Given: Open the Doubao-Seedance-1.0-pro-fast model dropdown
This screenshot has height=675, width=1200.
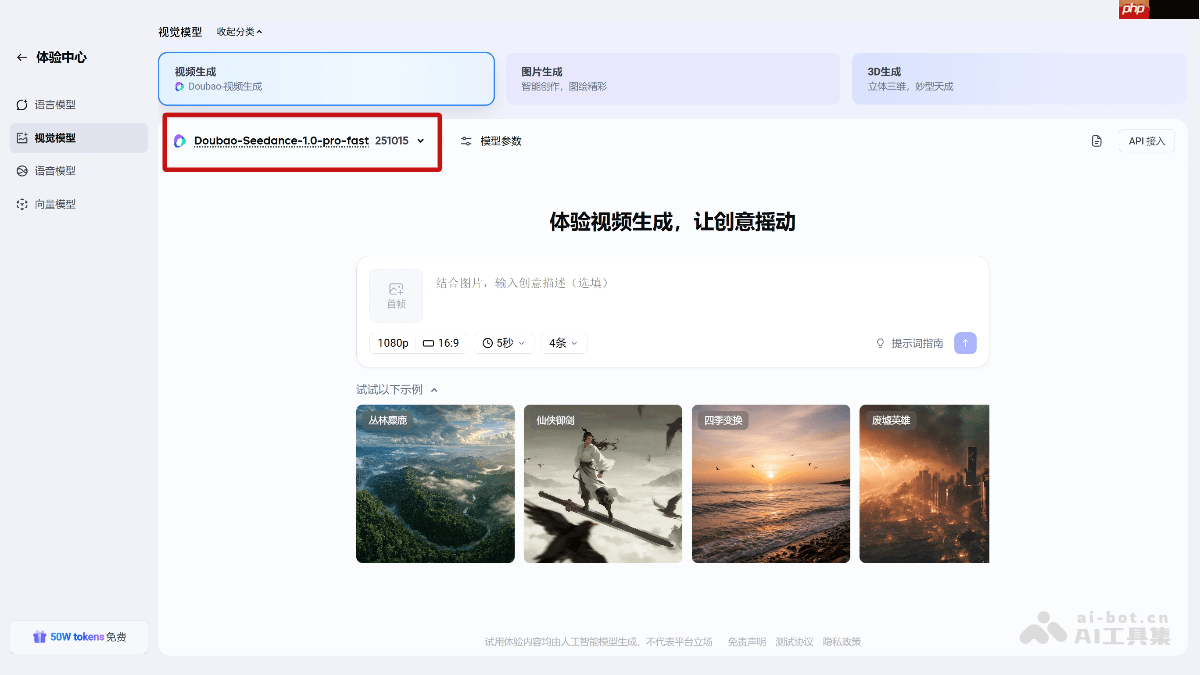Looking at the screenshot, I should click(300, 141).
